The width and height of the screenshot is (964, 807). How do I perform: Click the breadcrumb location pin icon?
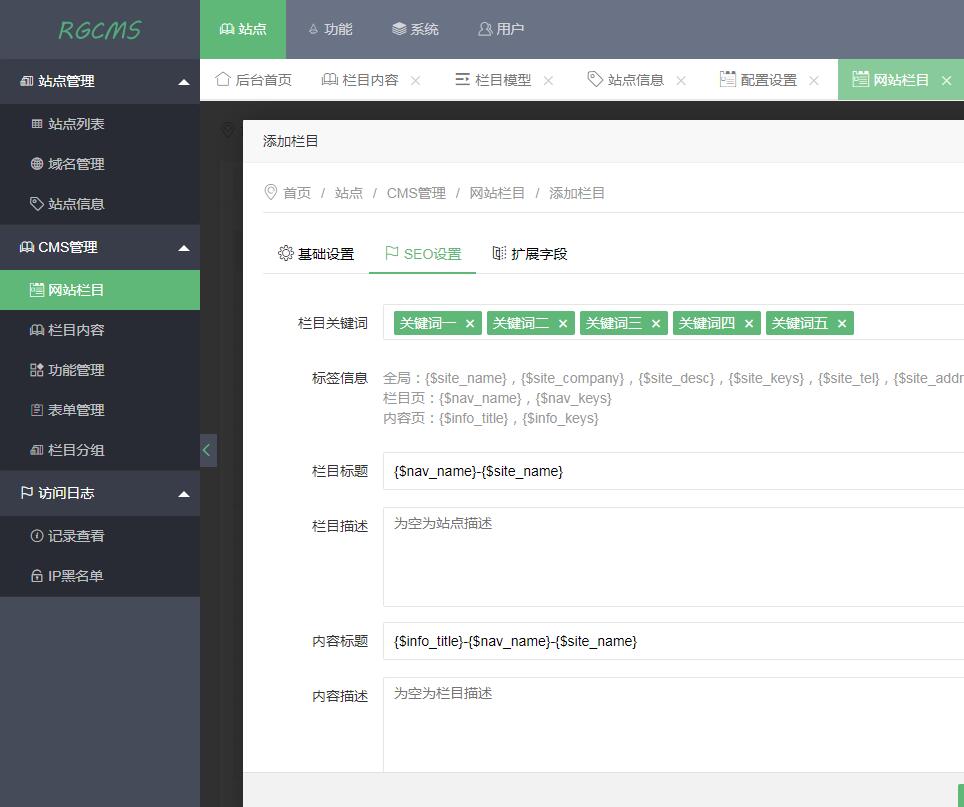pyautogui.click(x=271, y=192)
